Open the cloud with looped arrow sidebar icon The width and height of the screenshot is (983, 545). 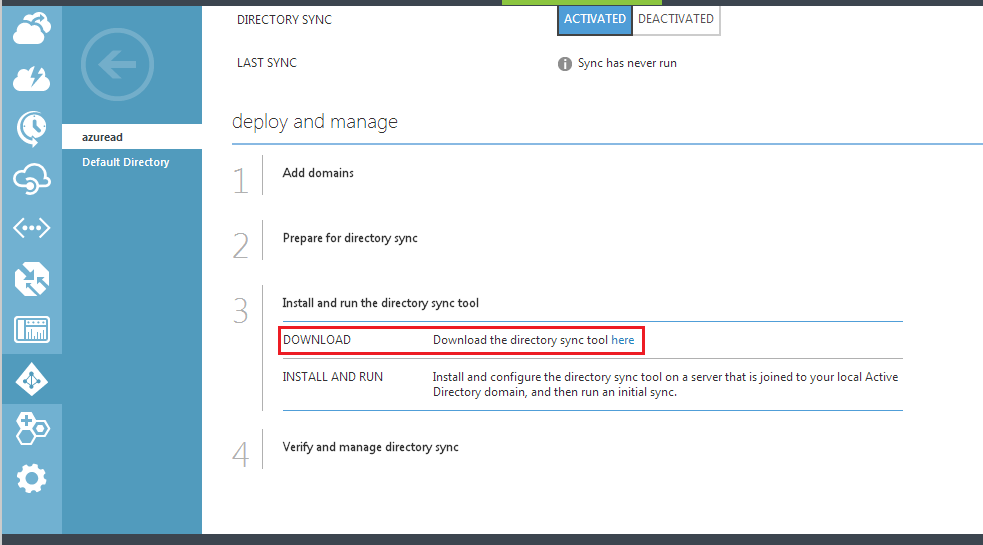[x=32, y=179]
